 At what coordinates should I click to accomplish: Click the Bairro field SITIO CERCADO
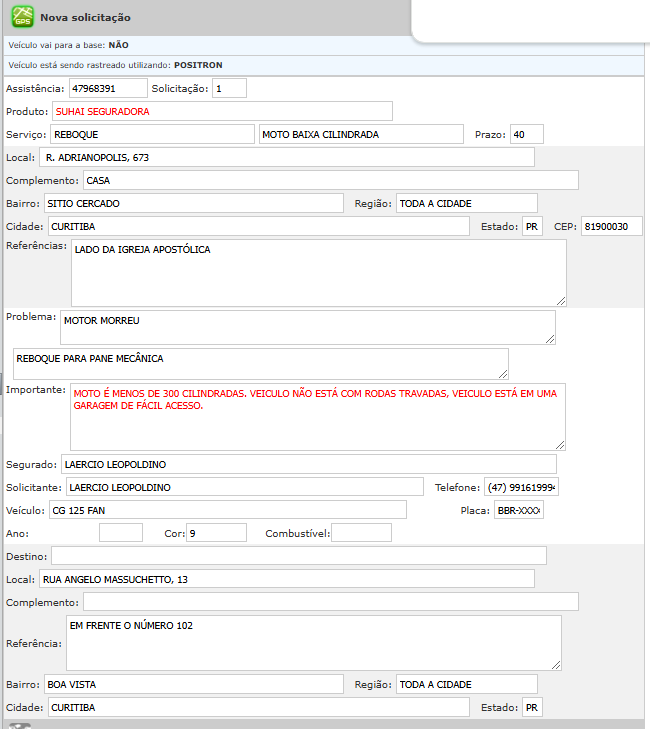193,203
